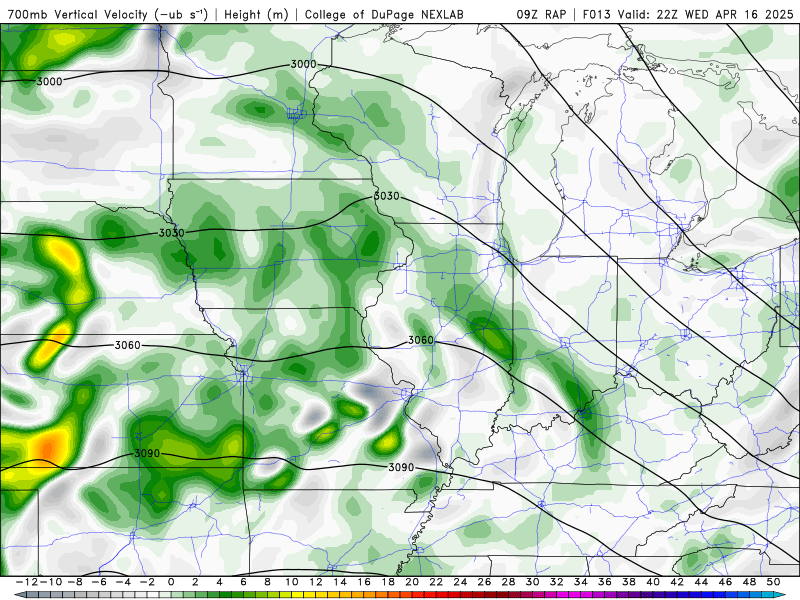This screenshot has height=600, width=800.
Task: Click the 6 value on the color scale
Action: [243, 582]
